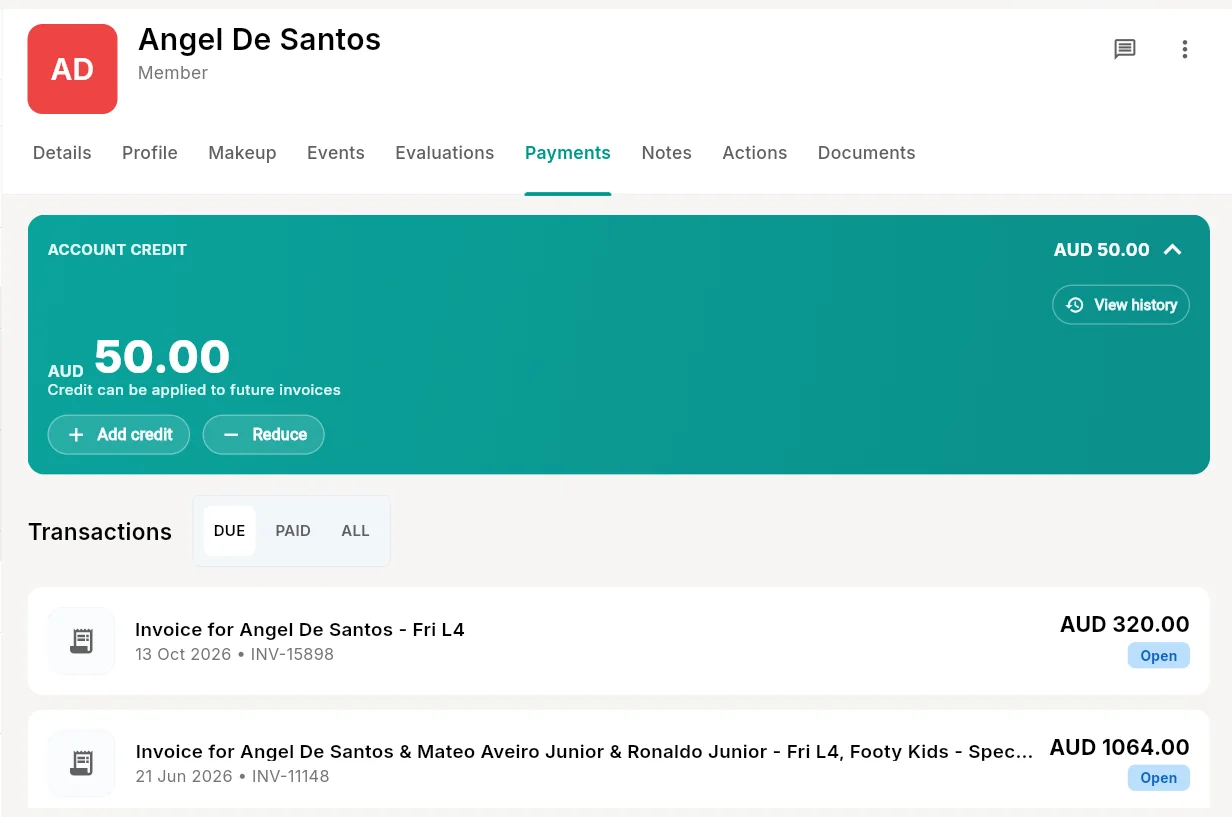Switch to the Details tab
Image resolution: width=1232 pixels, height=817 pixels.
pos(62,153)
